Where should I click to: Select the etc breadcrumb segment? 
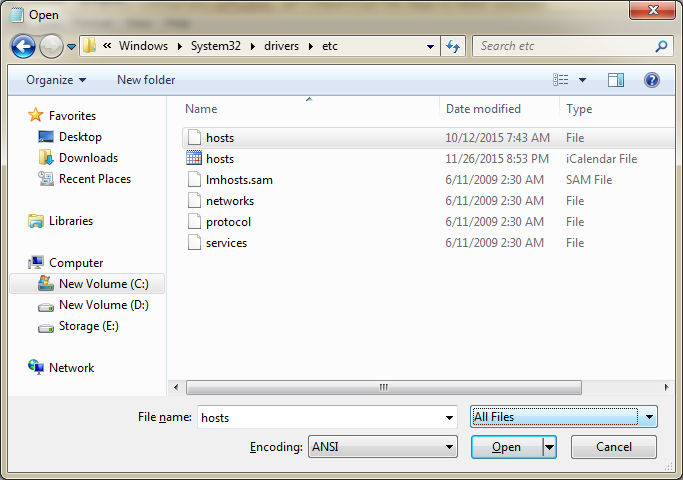tap(330, 46)
